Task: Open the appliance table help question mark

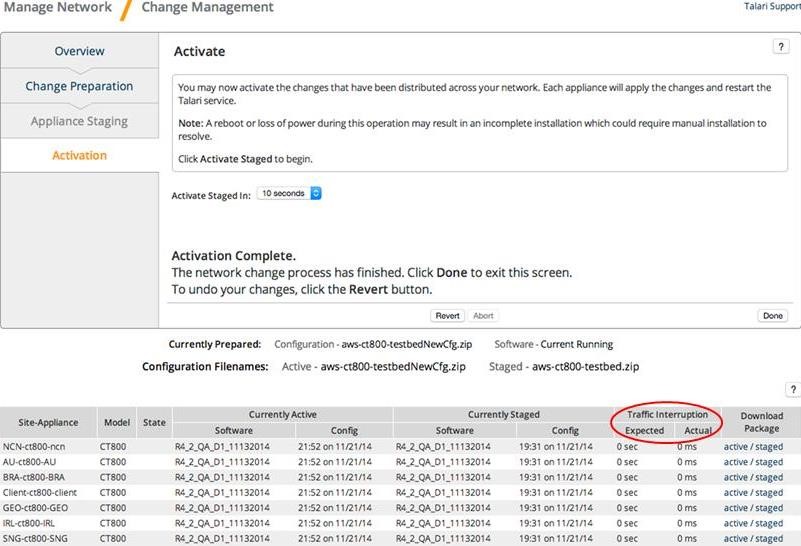Action: pyautogui.click(x=793, y=390)
